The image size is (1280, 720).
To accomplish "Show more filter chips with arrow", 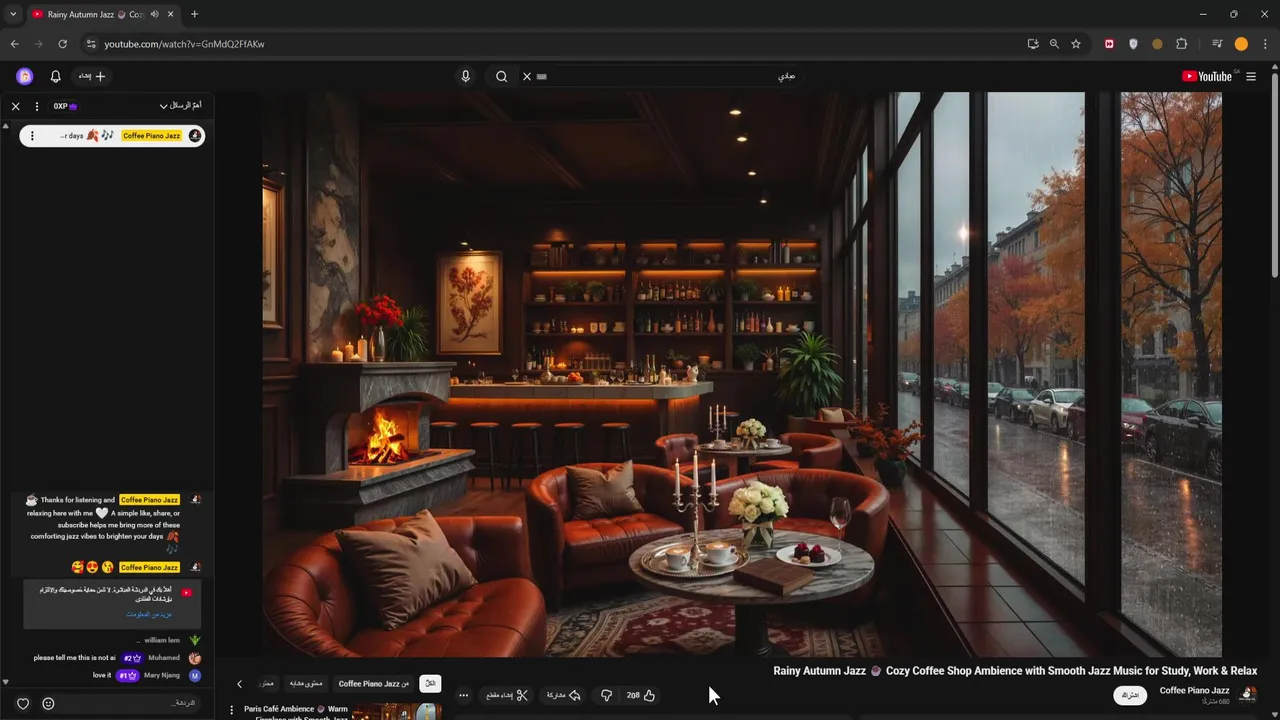I will (239, 684).
